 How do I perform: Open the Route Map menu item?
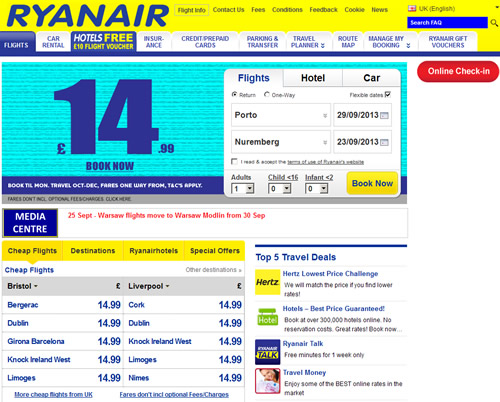coord(348,42)
